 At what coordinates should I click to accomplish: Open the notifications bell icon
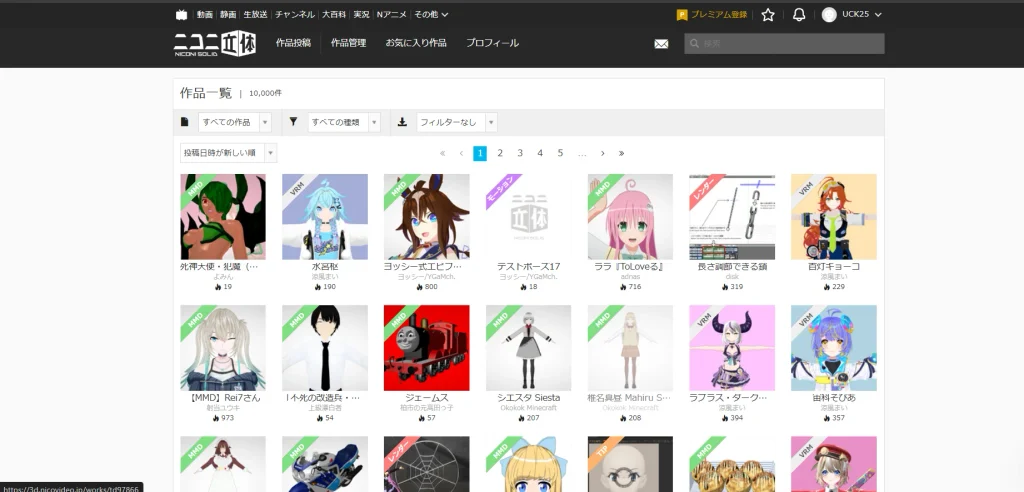799,14
